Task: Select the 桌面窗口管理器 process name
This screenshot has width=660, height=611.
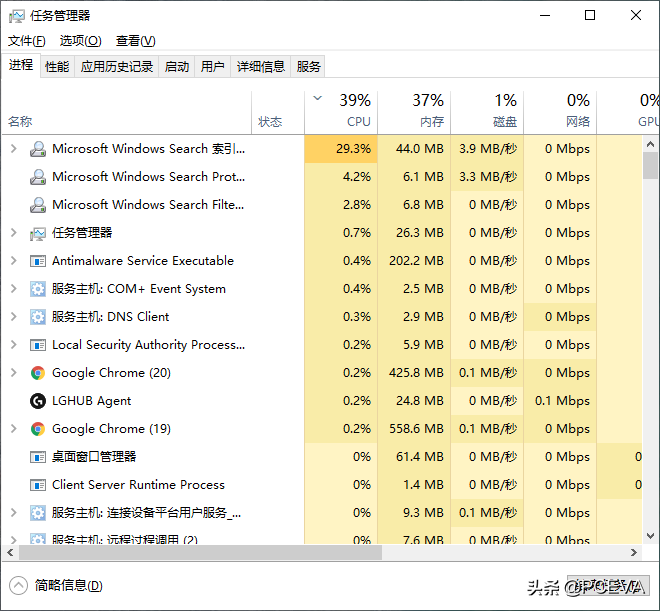Action: pos(94,457)
